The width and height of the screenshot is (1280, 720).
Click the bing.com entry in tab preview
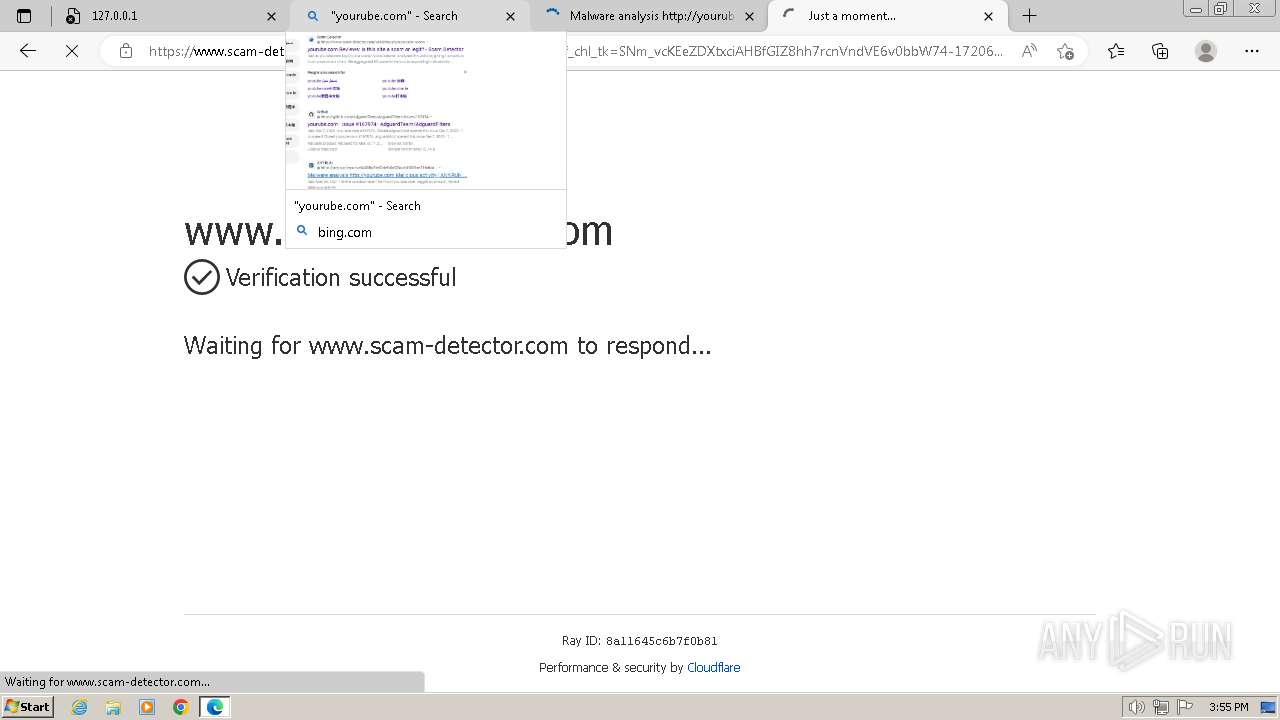click(345, 232)
